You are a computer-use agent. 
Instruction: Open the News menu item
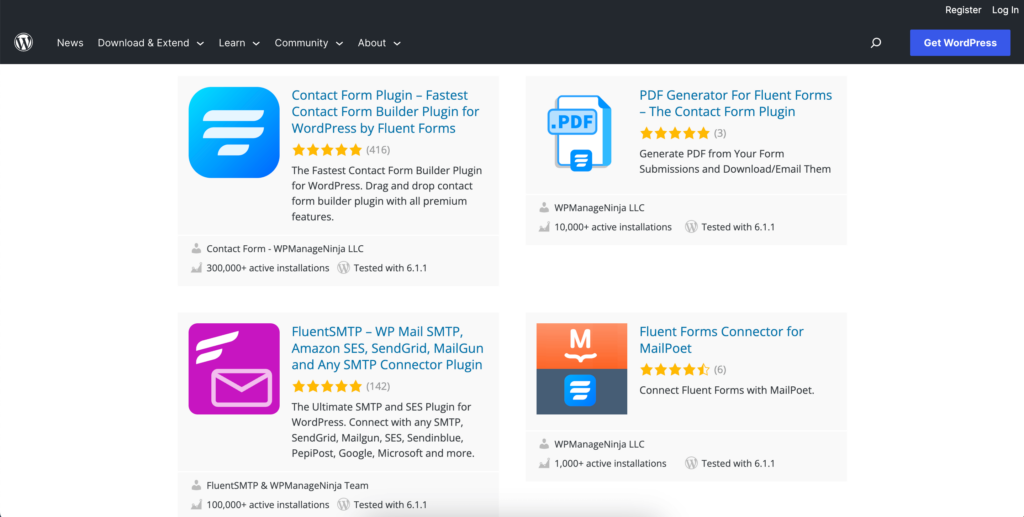(70, 42)
